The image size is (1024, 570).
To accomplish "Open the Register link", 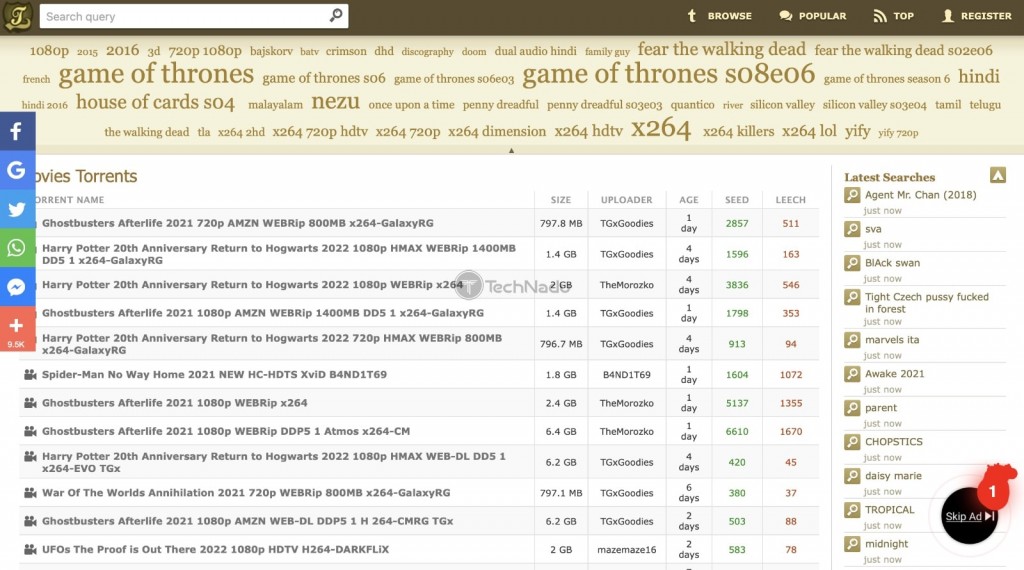I will pos(976,16).
